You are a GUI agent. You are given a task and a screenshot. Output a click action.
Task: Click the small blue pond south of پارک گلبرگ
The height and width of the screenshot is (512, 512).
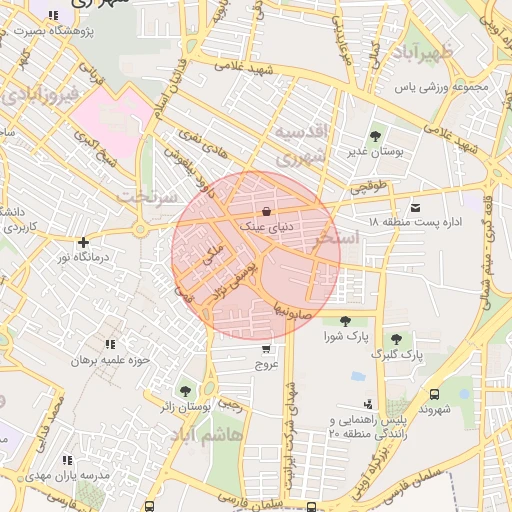pos(358,376)
